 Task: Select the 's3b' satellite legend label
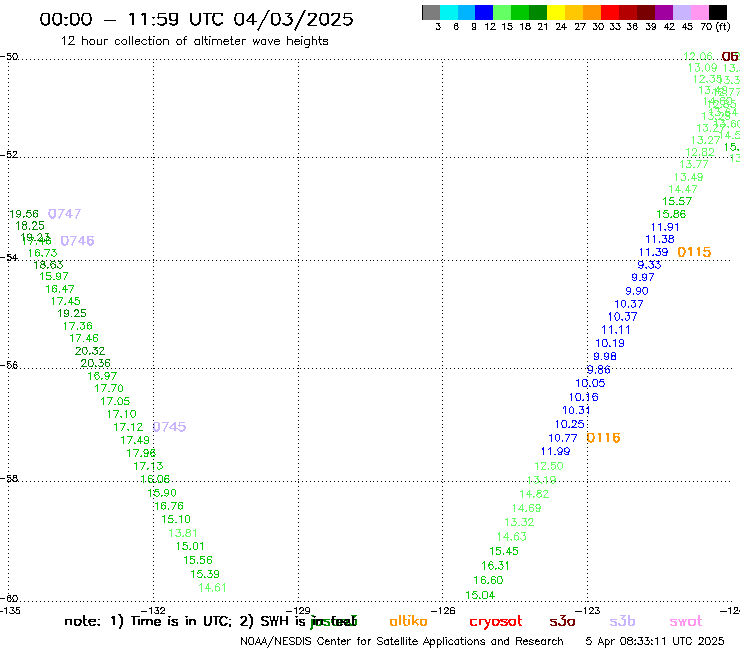pyautogui.click(x=622, y=621)
